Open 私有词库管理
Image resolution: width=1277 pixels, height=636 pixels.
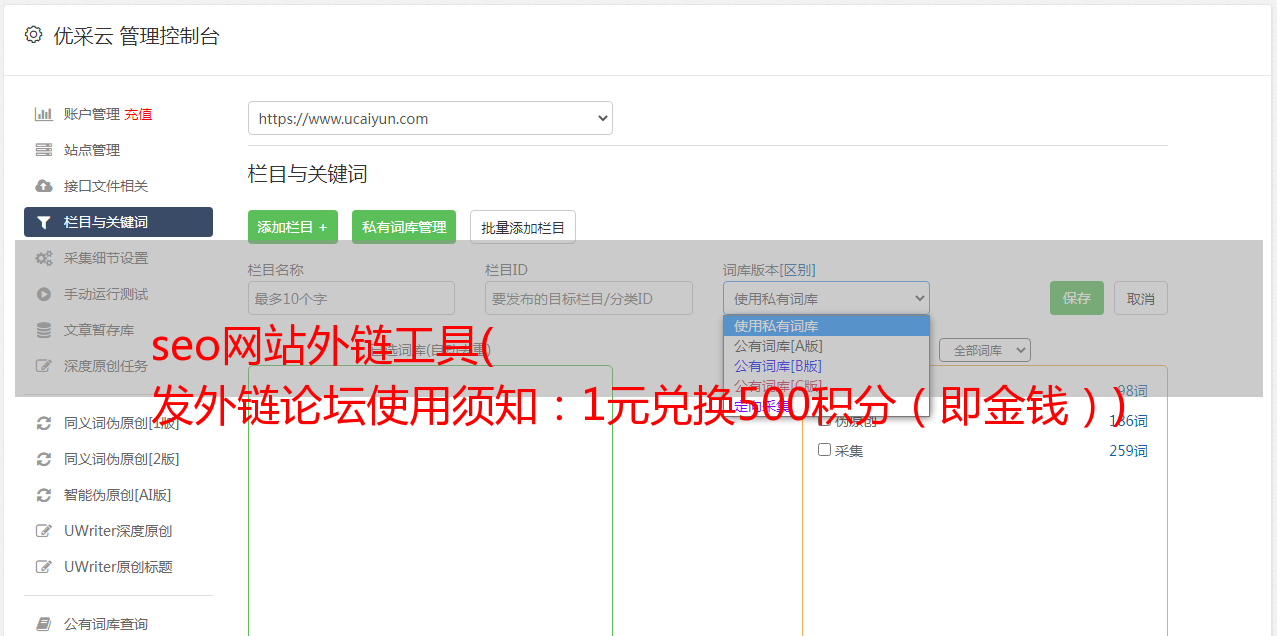pyautogui.click(x=404, y=227)
